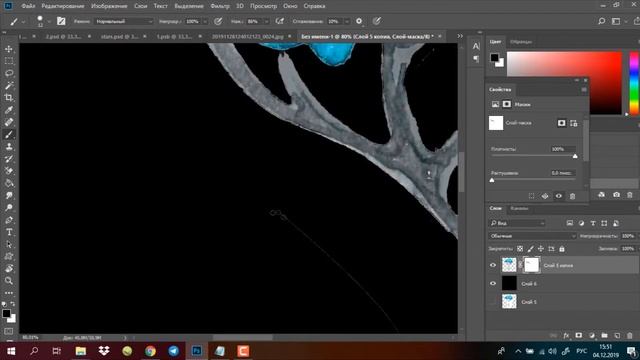Toggle lock image pixels brush icon

[531, 249]
